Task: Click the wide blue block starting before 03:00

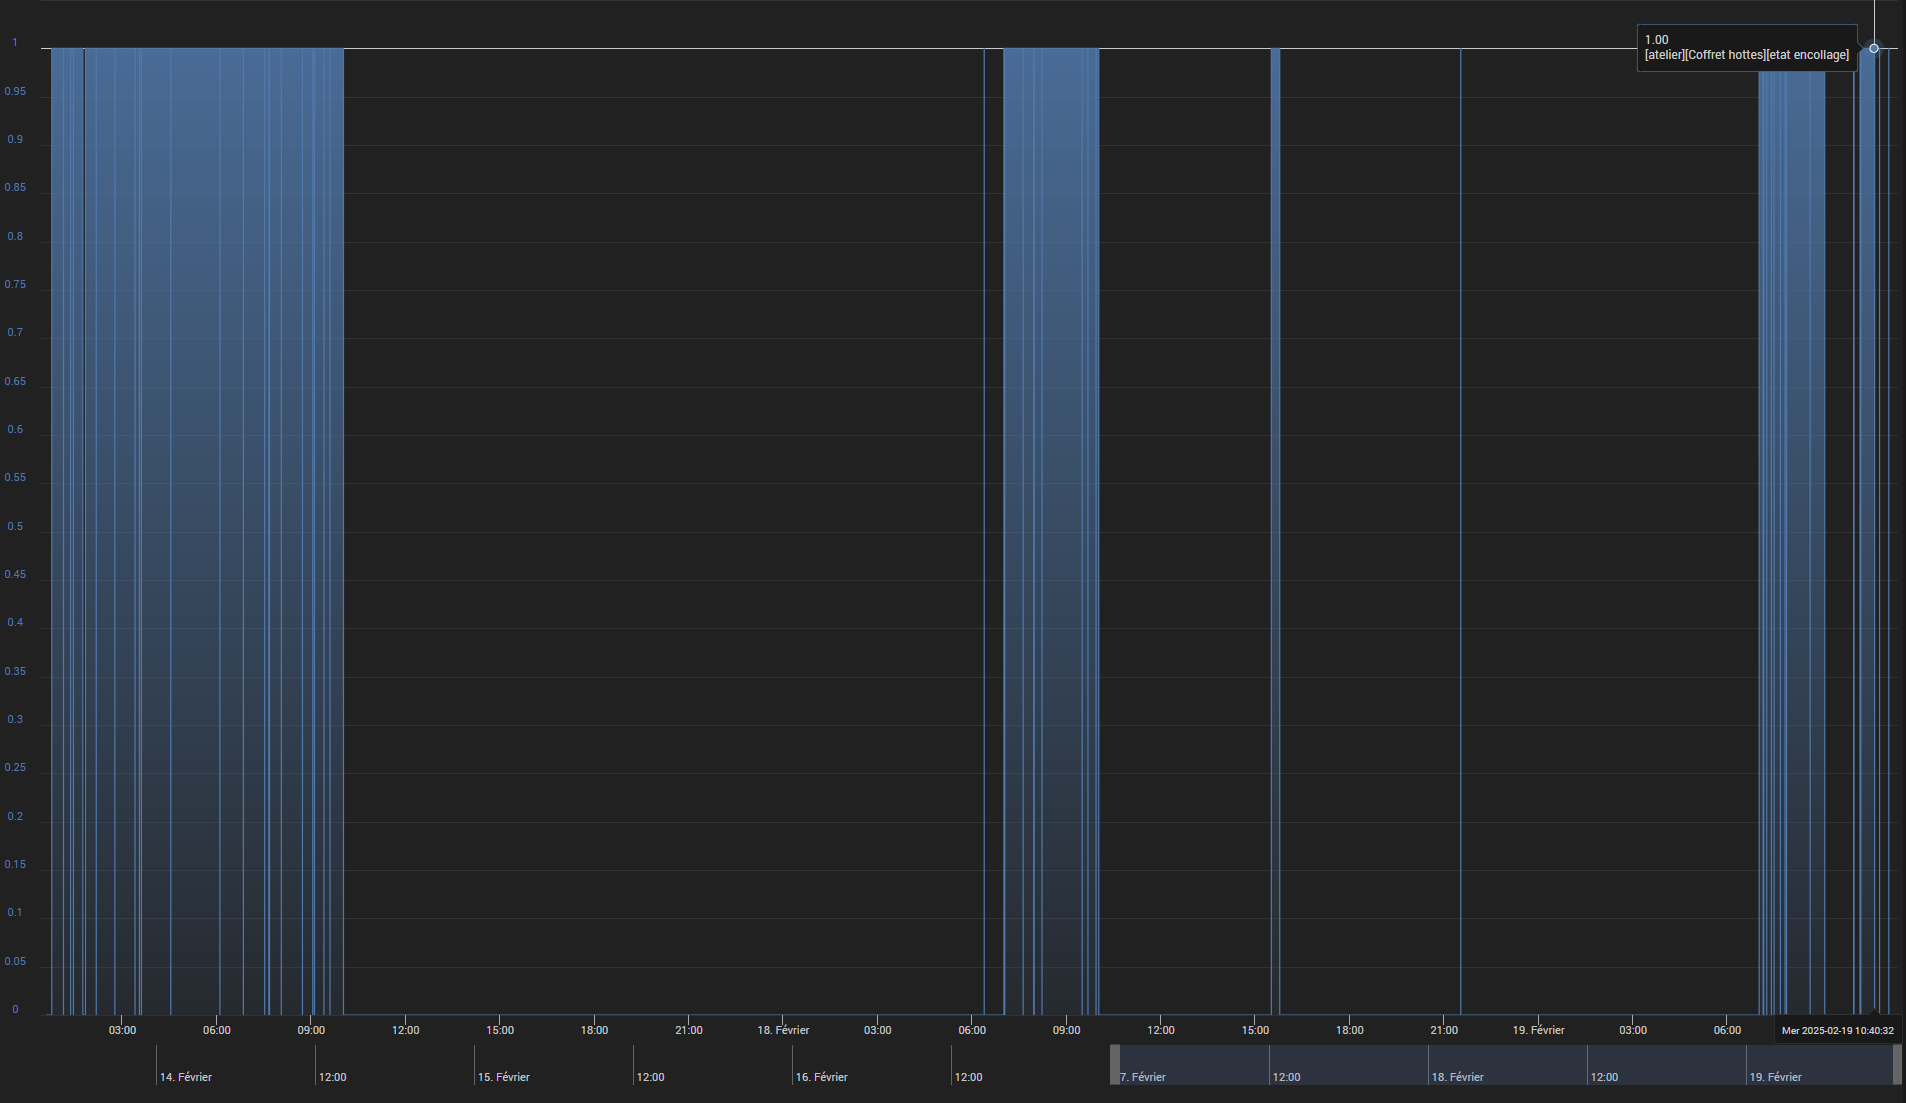Action: tap(198, 530)
